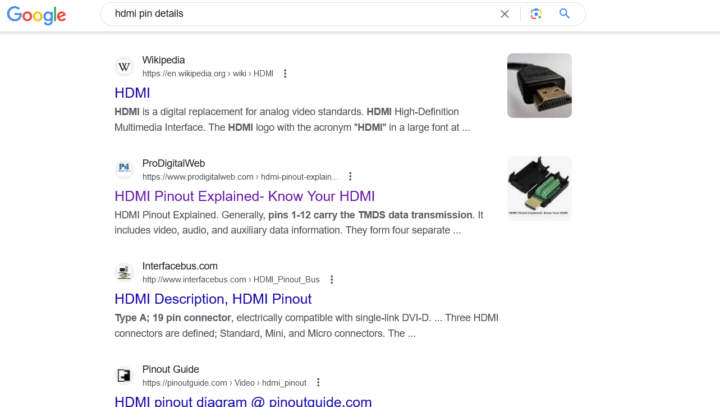The image size is (720, 407).
Task: Click the pinoutguide.com URL breadcrumb
Action: point(224,383)
